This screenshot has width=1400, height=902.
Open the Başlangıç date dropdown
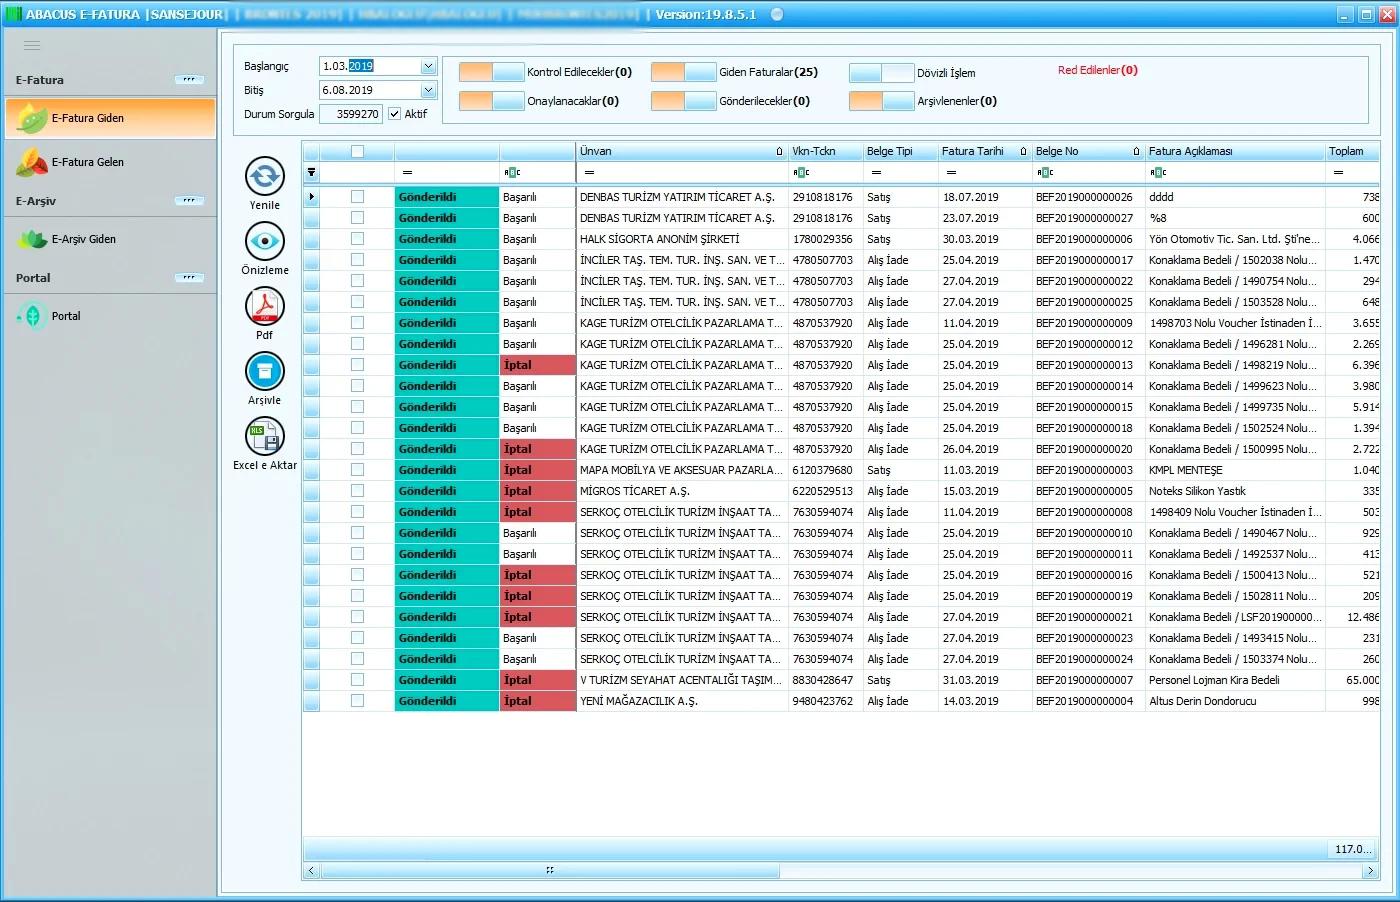(428, 66)
